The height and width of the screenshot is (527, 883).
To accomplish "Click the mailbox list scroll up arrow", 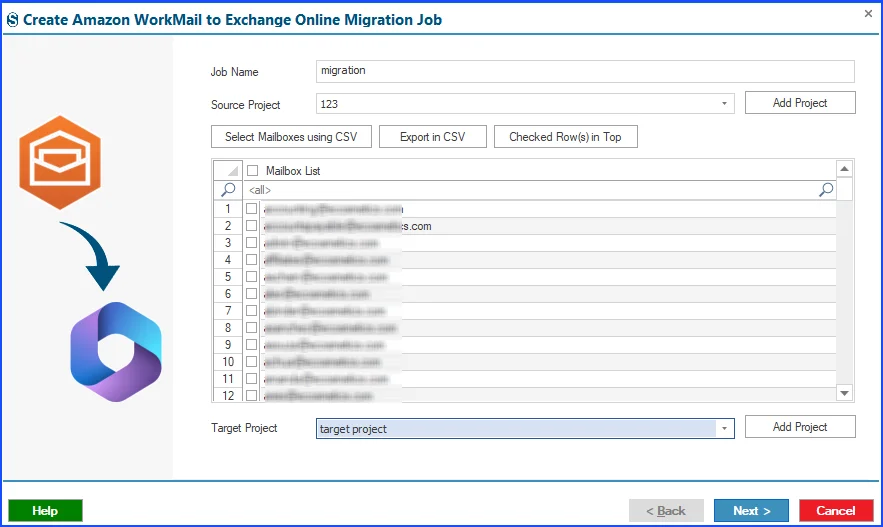I will pos(844,168).
